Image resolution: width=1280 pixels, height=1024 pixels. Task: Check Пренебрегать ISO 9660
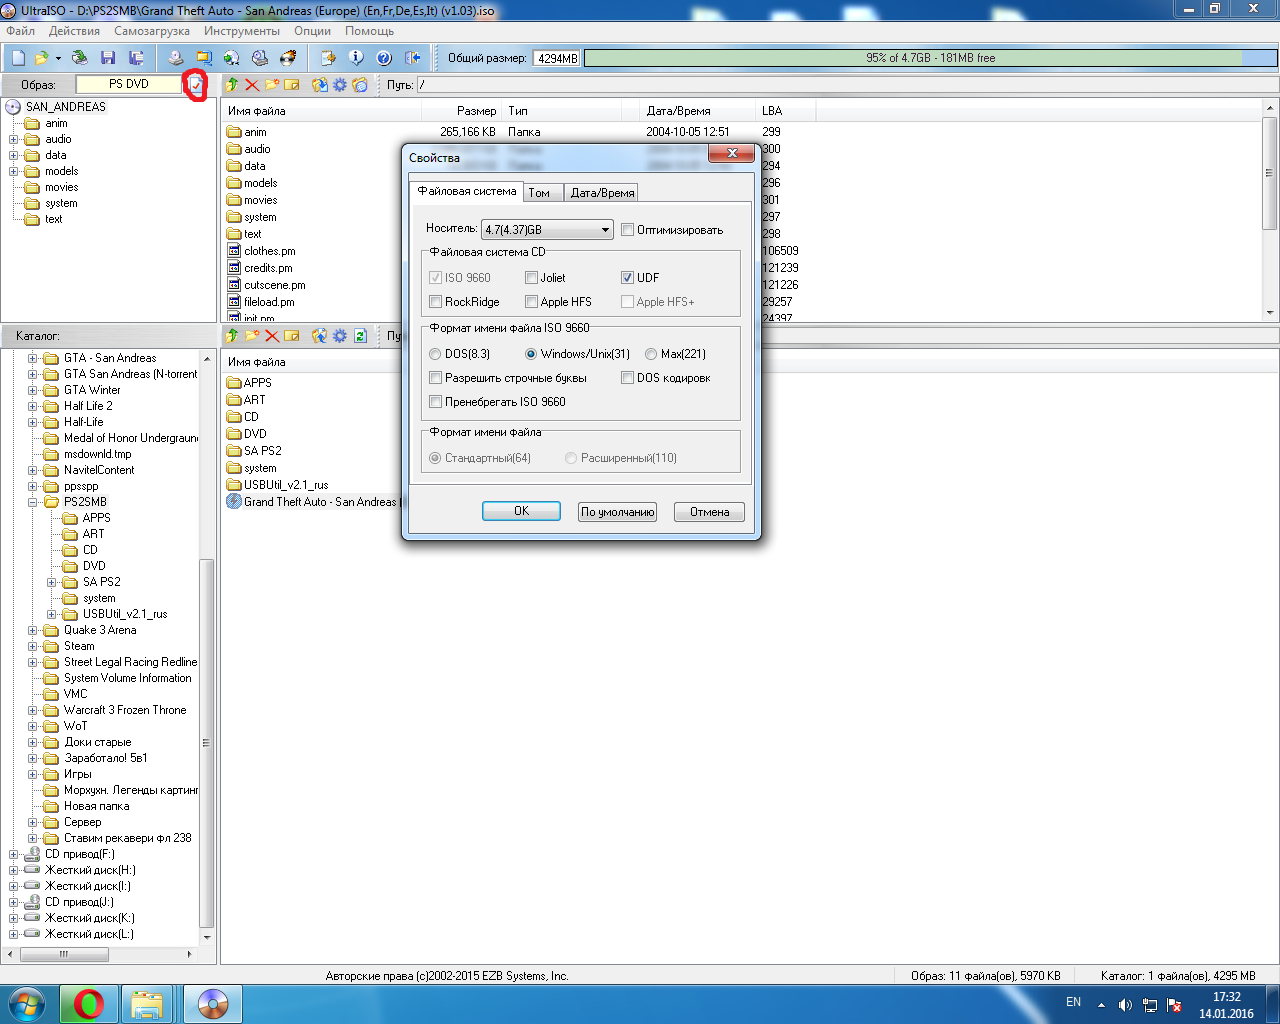(x=435, y=402)
